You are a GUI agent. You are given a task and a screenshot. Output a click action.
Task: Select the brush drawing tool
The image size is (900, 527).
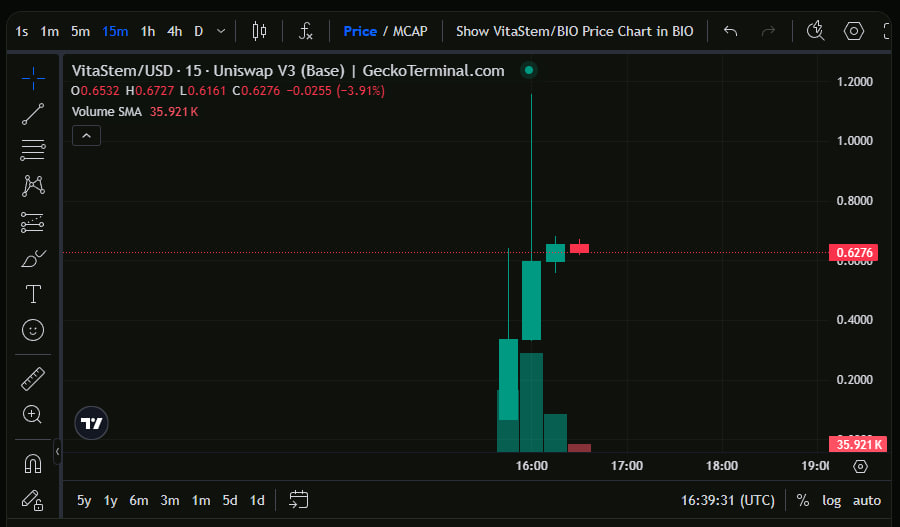(33, 258)
